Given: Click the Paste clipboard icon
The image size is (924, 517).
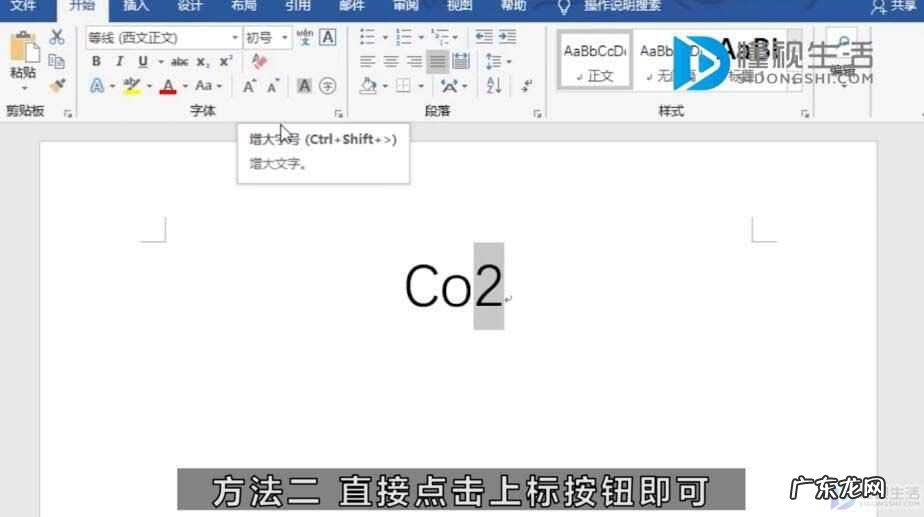Looking at the screenshot, I should 24,47.
